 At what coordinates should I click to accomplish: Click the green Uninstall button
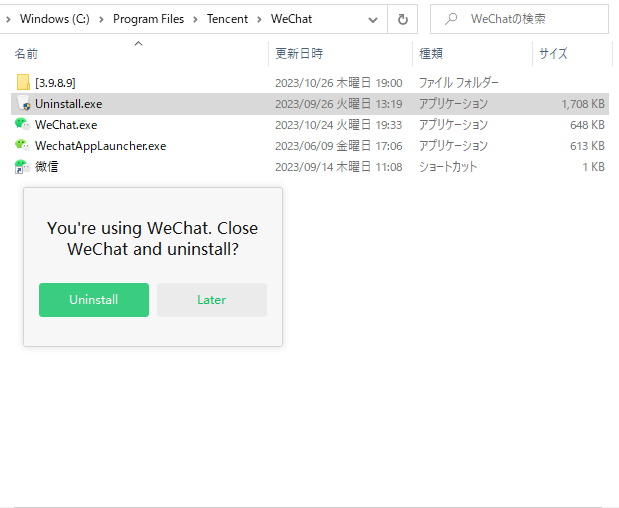pyautogui.click(x=94, y=300)
